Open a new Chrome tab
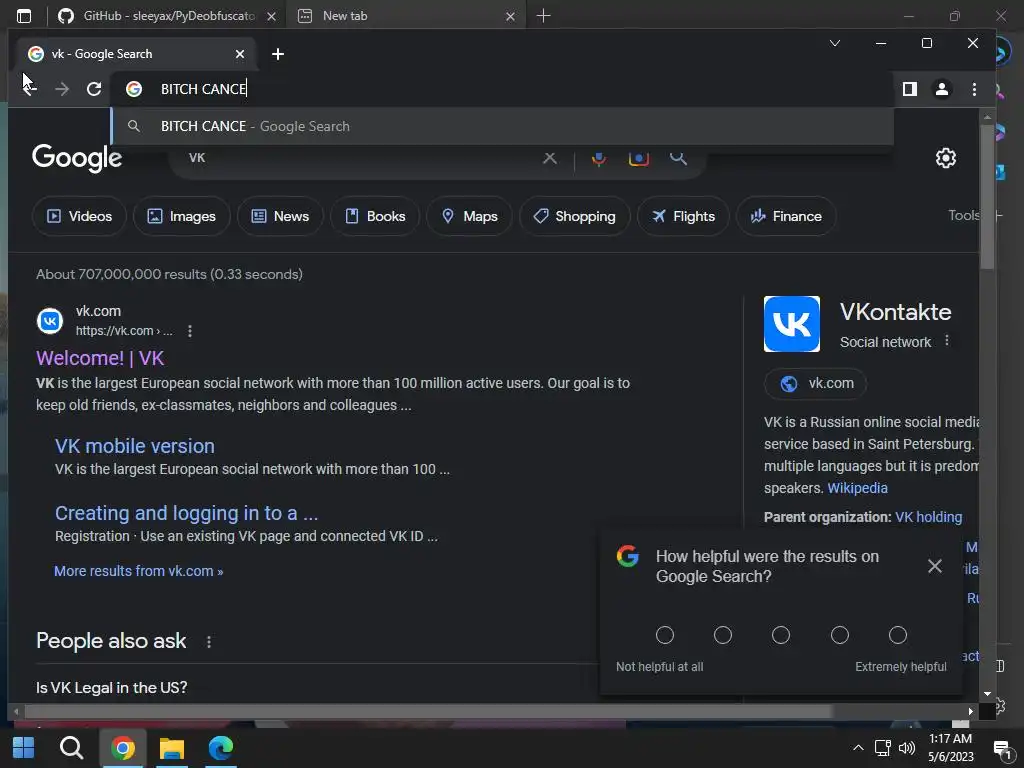1024x768 pixels. (x=278, y=54)
